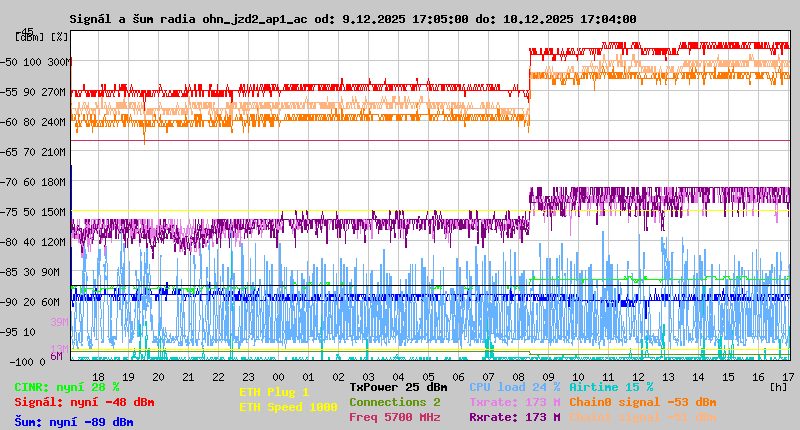Viewport: 800px width, 430px height.
Task: Click the yellow ETH Plug legend entry
Action: coord(274,392)
